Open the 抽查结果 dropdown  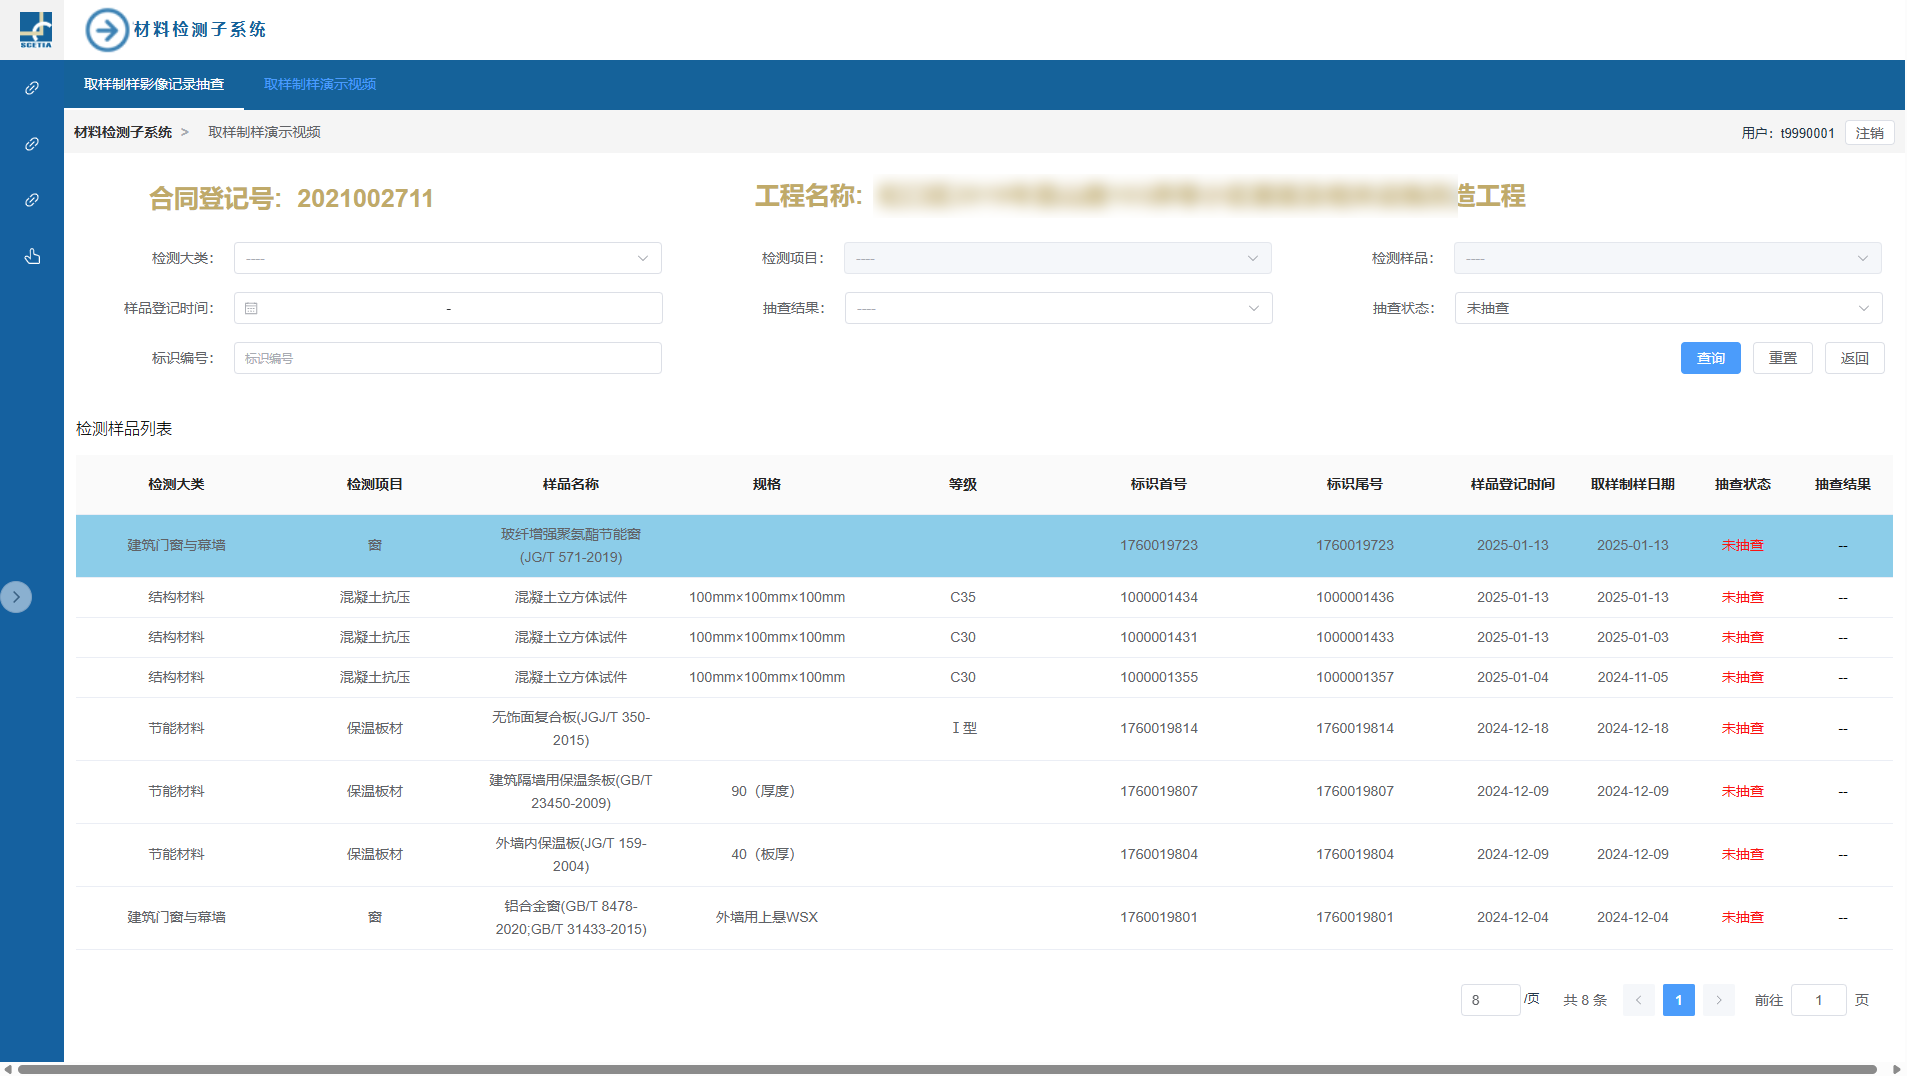point(1058,308)
